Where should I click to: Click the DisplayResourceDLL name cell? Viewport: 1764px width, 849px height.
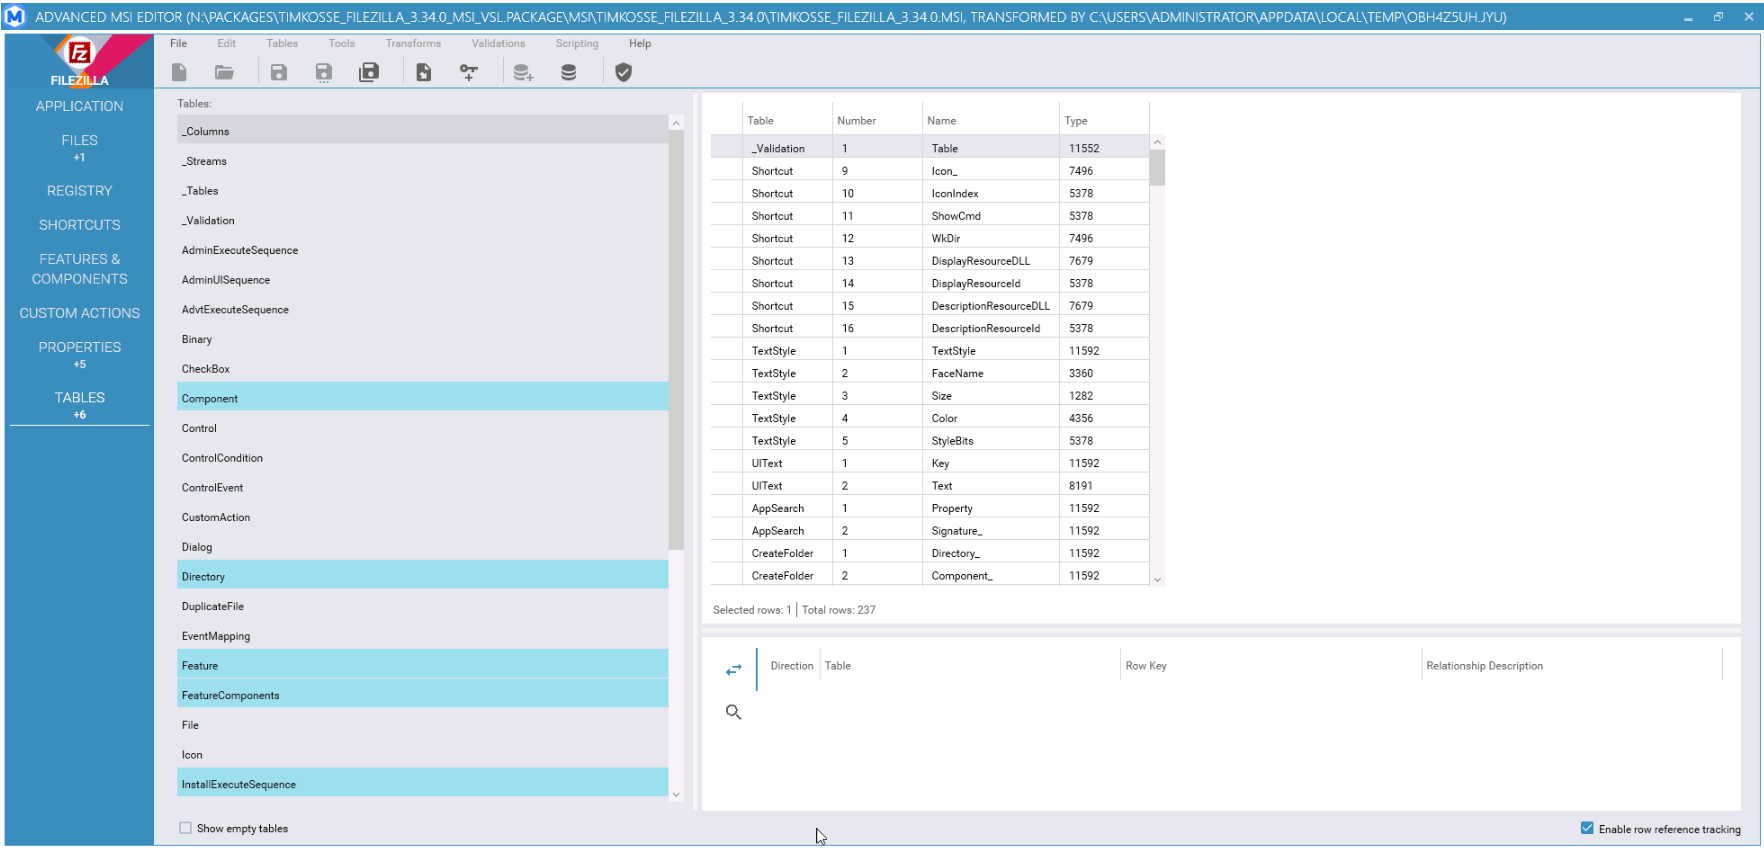(x=991, y=261)
